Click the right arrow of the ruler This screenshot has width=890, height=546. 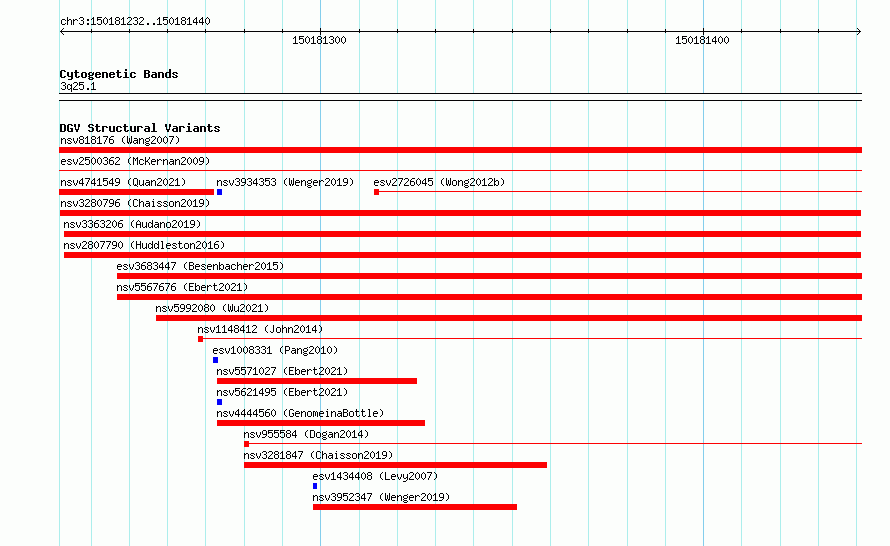[859, 32]
